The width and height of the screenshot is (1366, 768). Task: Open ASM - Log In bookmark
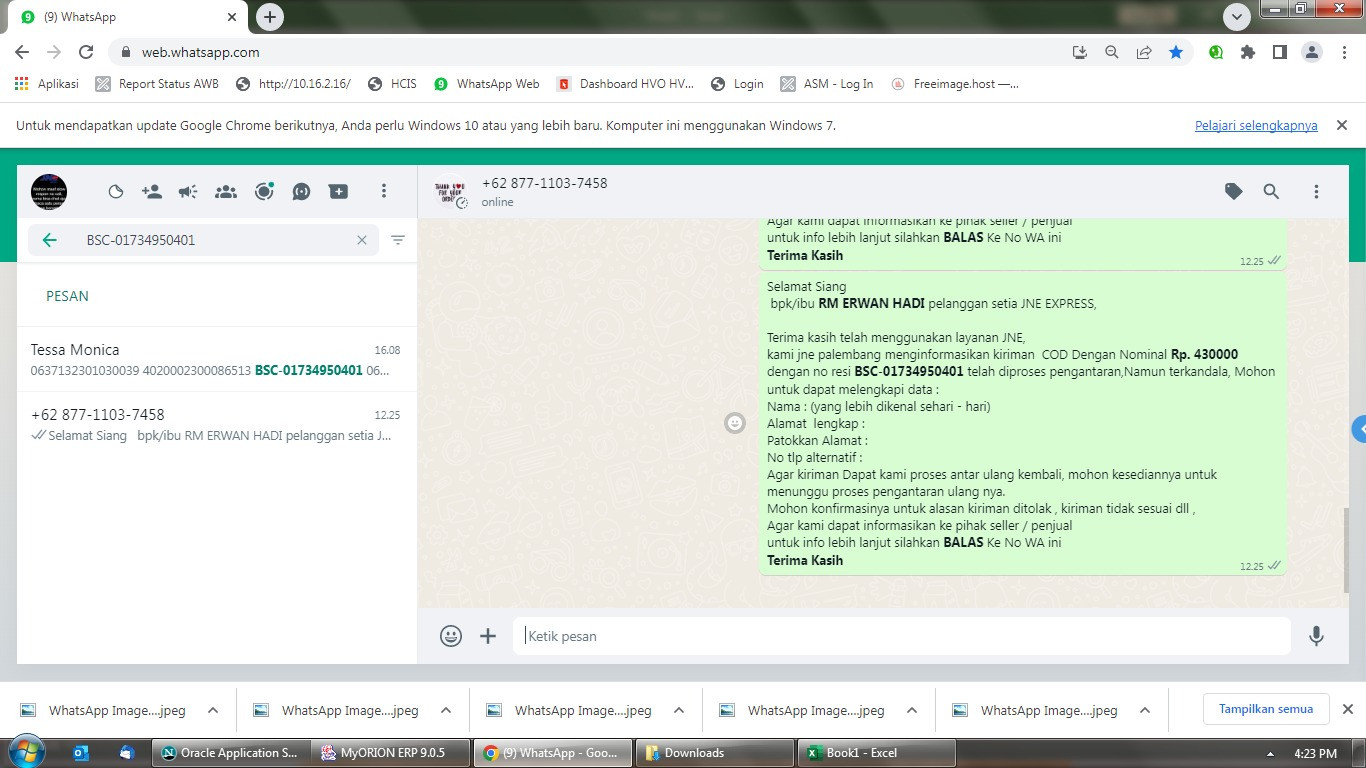tap(826, 84)
